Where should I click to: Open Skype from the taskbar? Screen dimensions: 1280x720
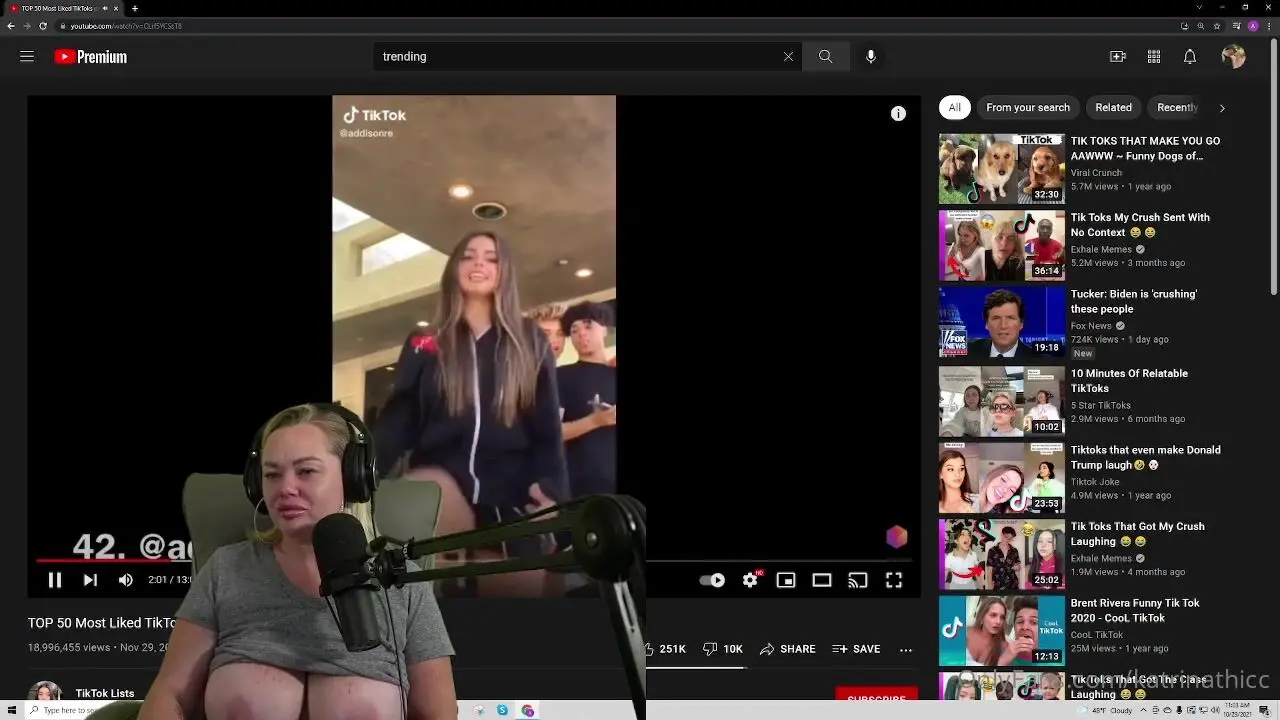pyautogui.click(x=502, y=710)
